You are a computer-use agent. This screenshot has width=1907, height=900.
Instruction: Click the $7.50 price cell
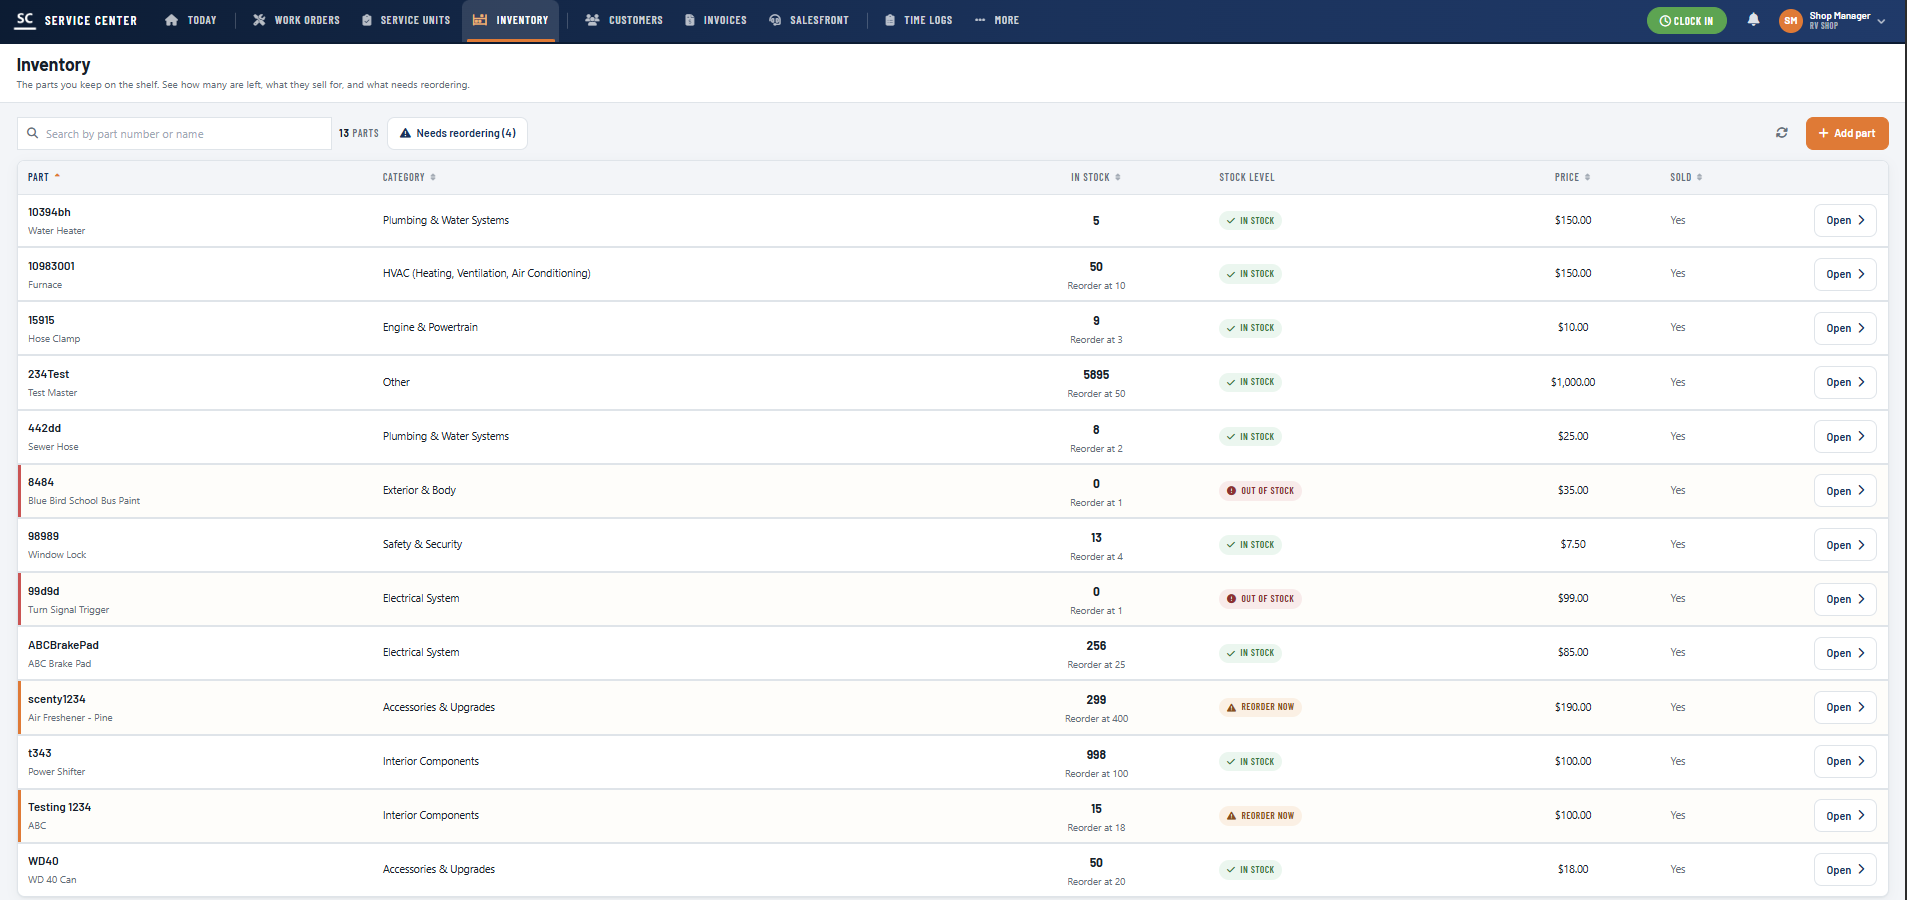tap(1573, 545)
